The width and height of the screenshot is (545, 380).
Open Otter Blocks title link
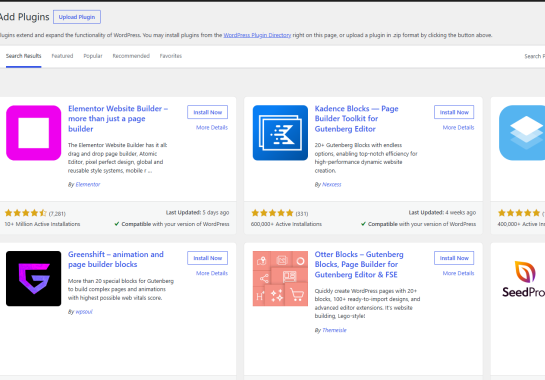pyautogui.click(x=359, y=264)
